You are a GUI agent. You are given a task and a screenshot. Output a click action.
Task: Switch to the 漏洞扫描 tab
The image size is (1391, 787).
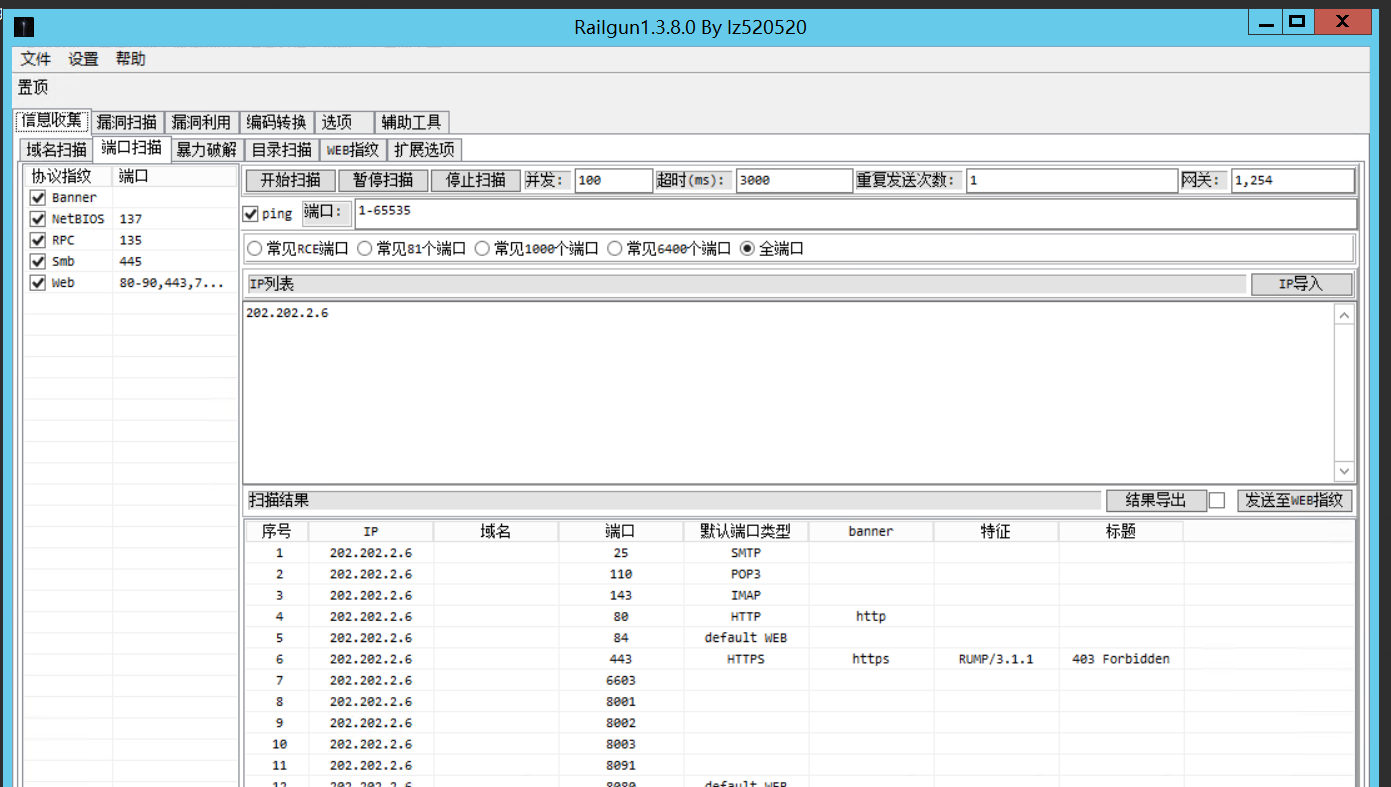pyautogui.click(x=127, y=122)
